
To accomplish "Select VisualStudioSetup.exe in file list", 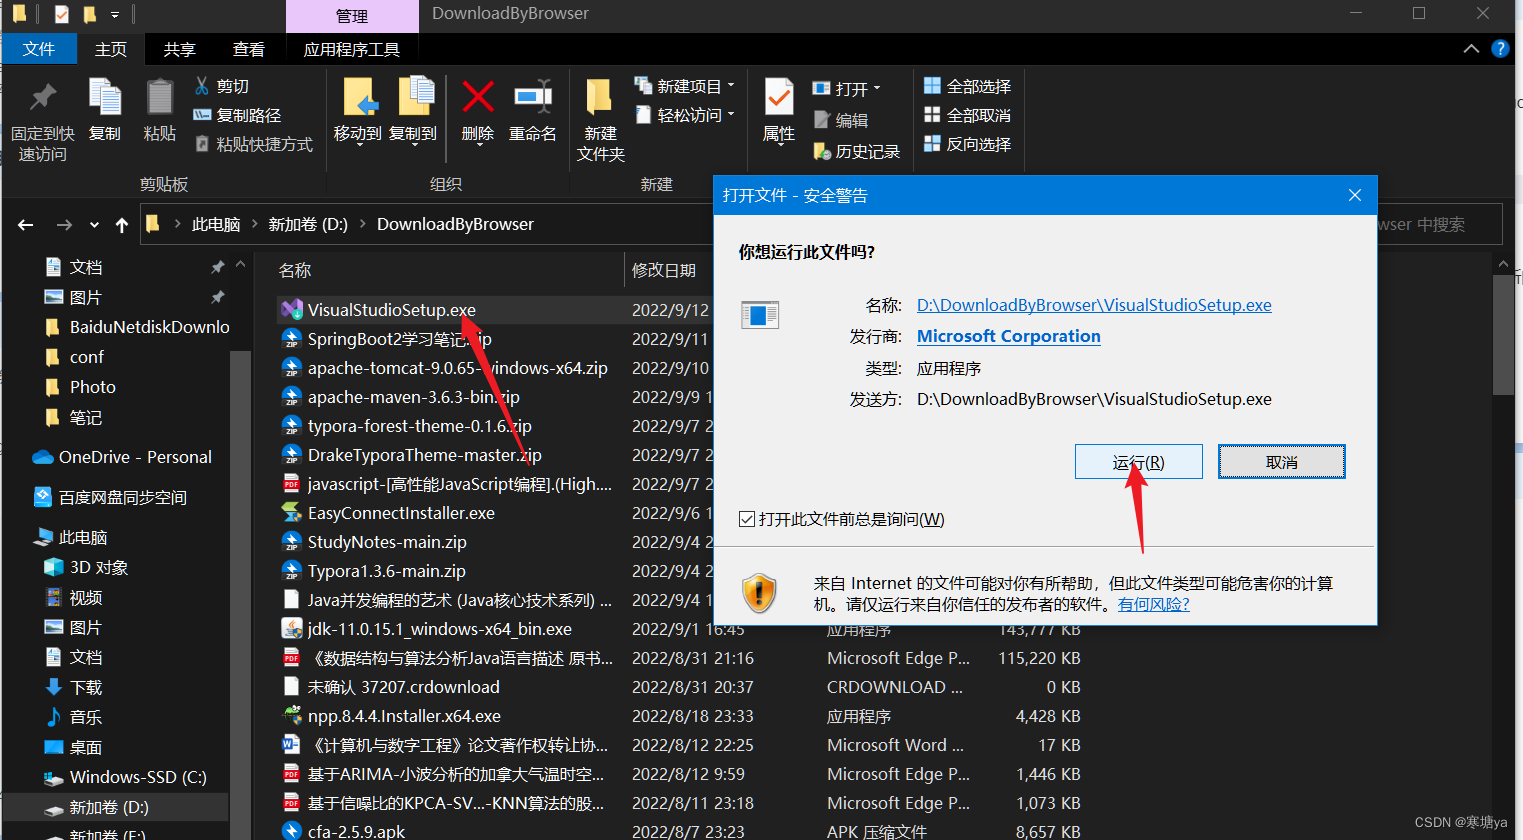I will click(378, 310).
